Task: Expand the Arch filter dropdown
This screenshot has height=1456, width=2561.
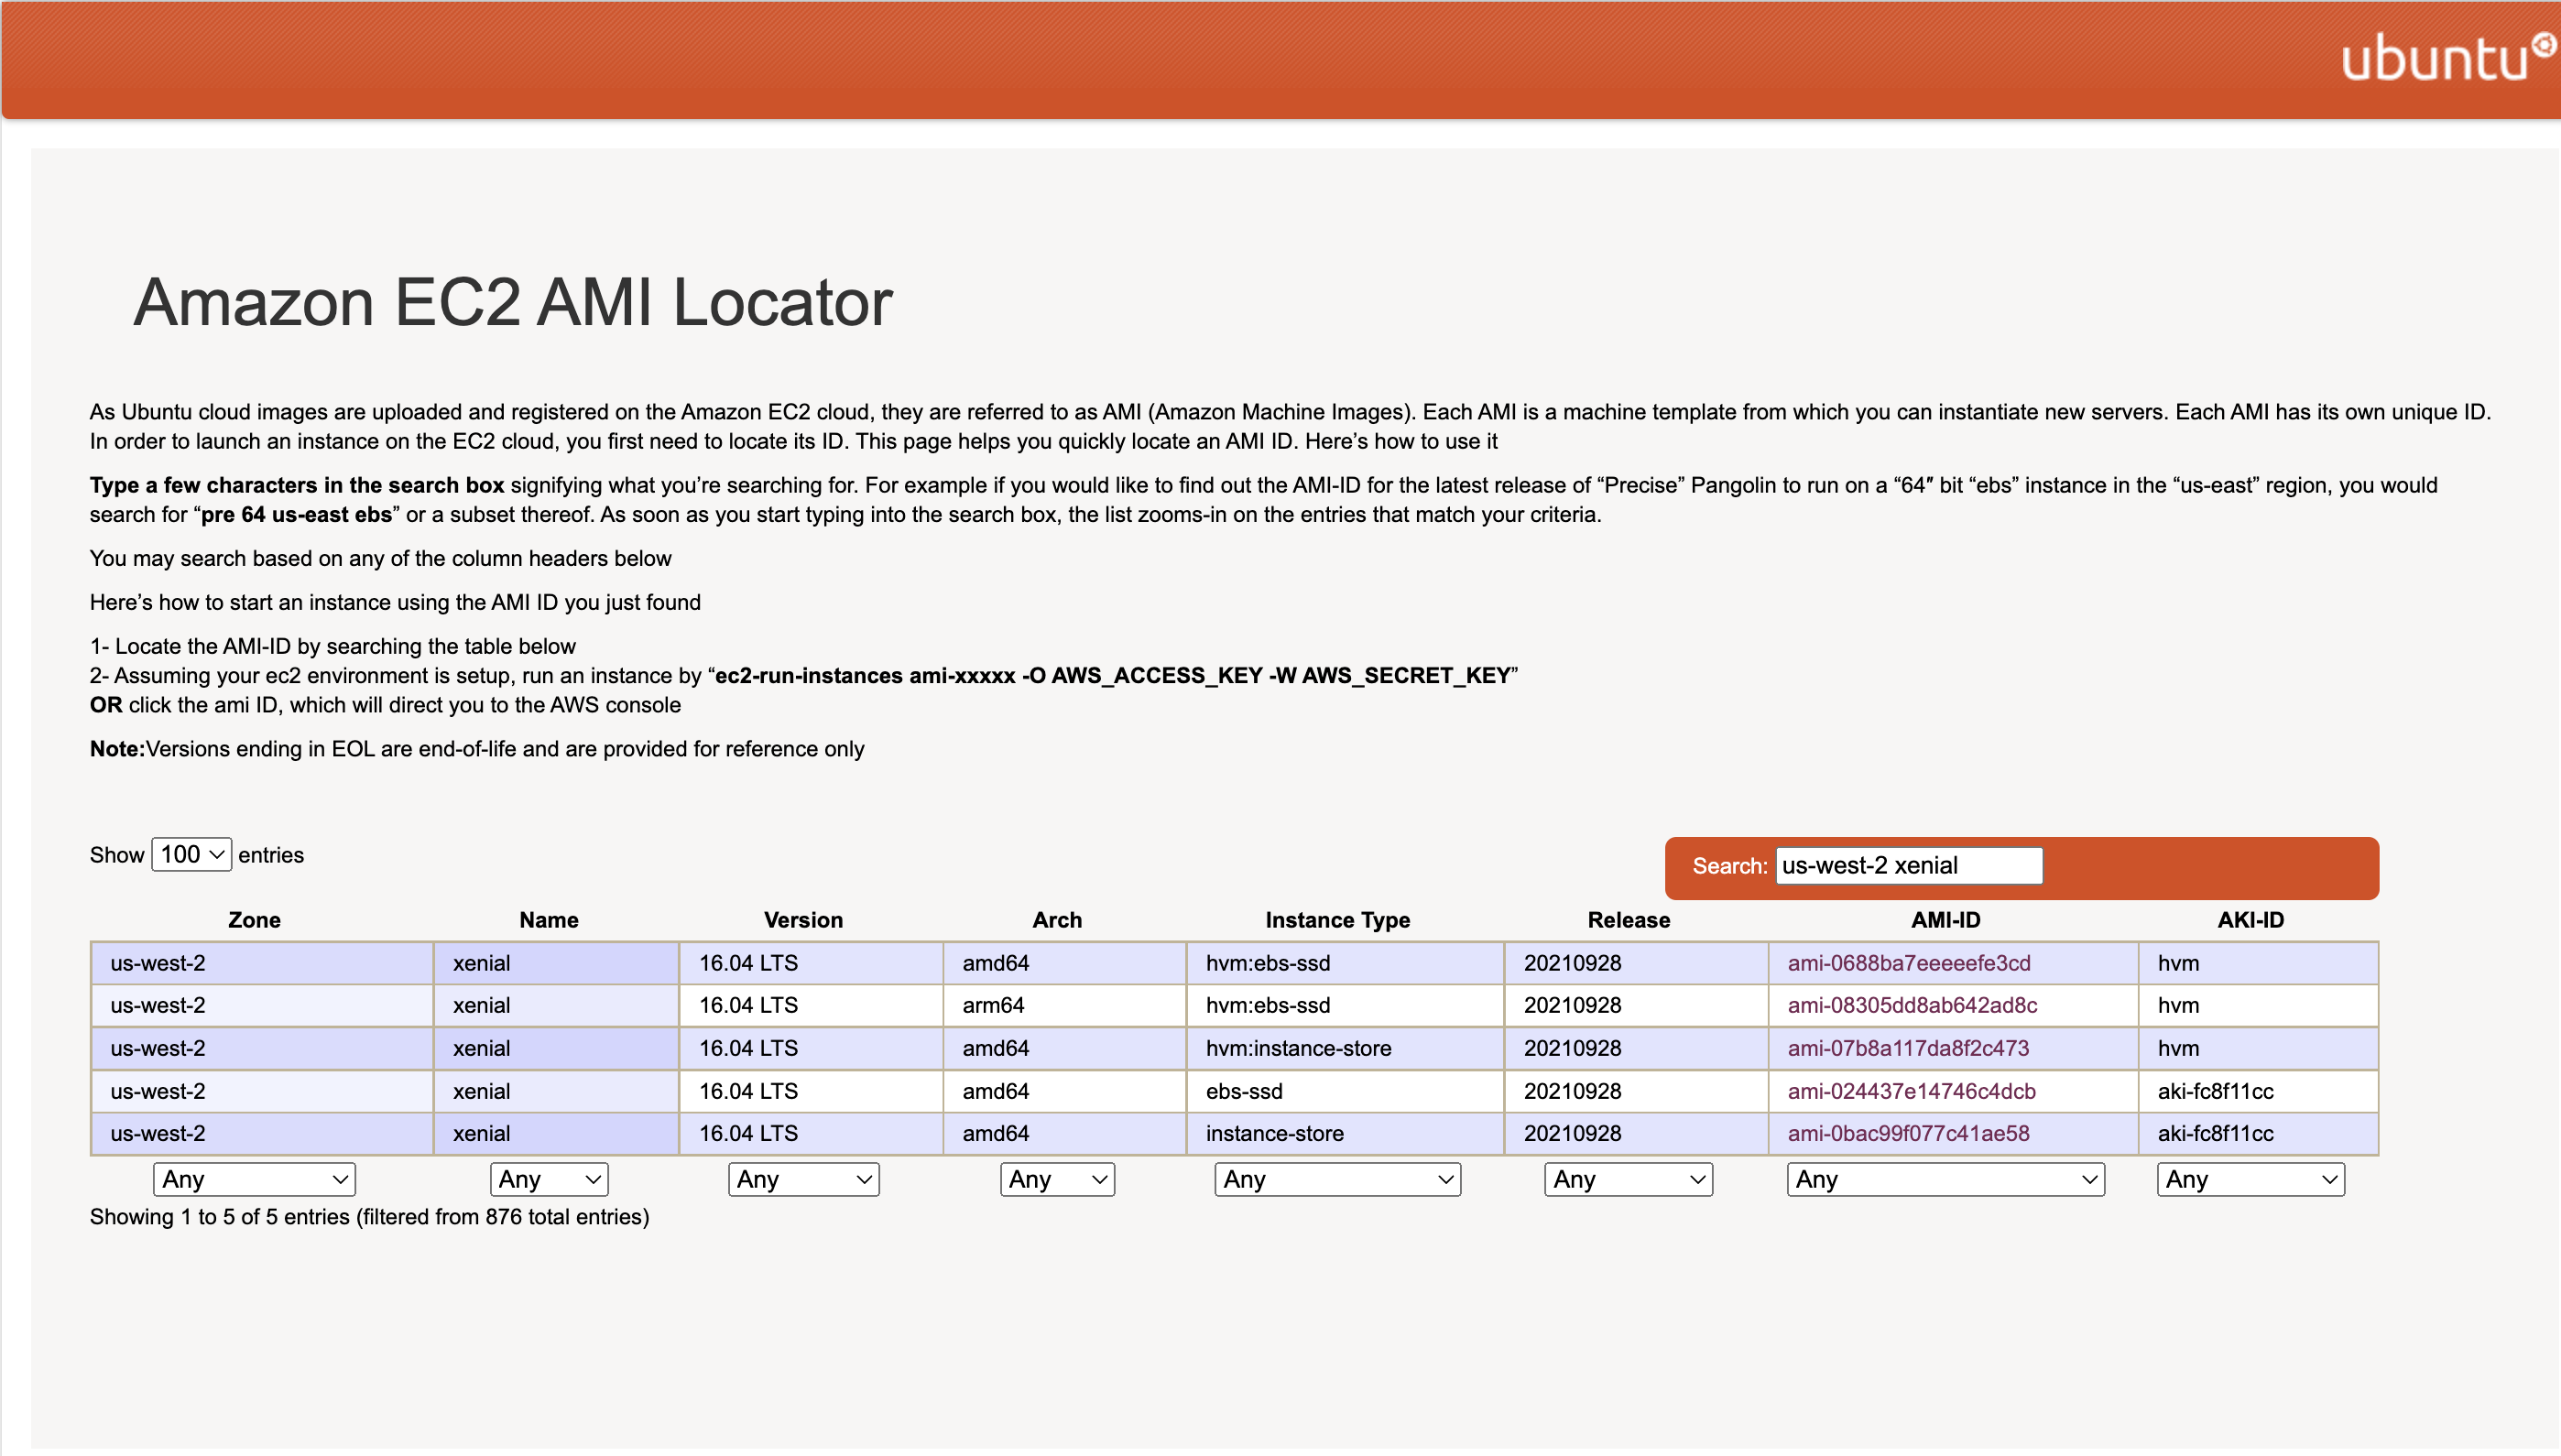Action: click(1057, 1179)
